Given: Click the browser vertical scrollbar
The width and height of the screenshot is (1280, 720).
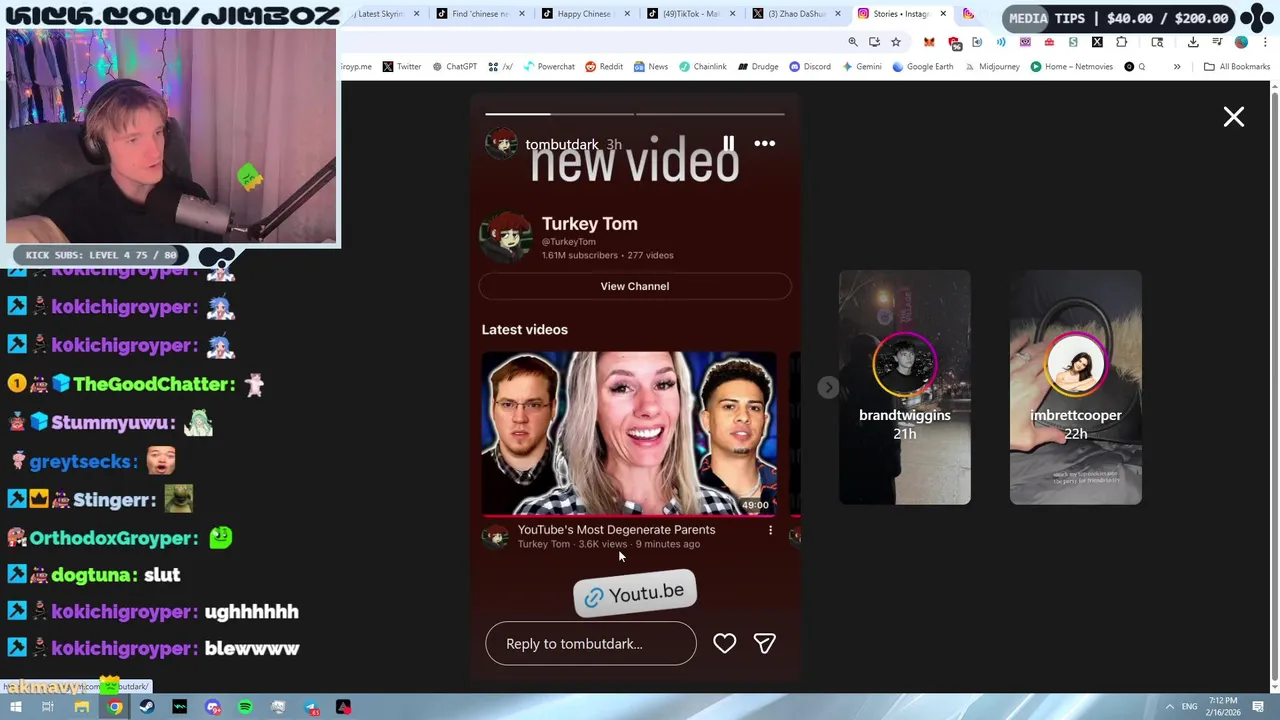Looking at the screenshot, I should (x=1274, y=387).
